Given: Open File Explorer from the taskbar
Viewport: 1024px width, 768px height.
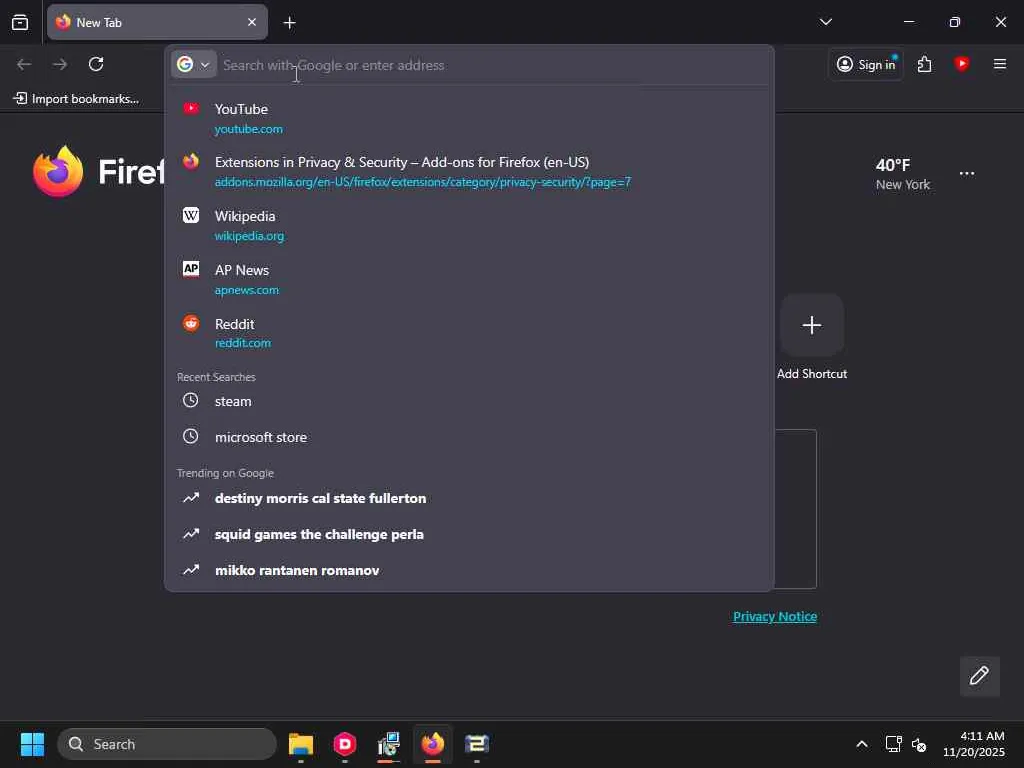Looking at the screenshot, I should pos(300,744).
